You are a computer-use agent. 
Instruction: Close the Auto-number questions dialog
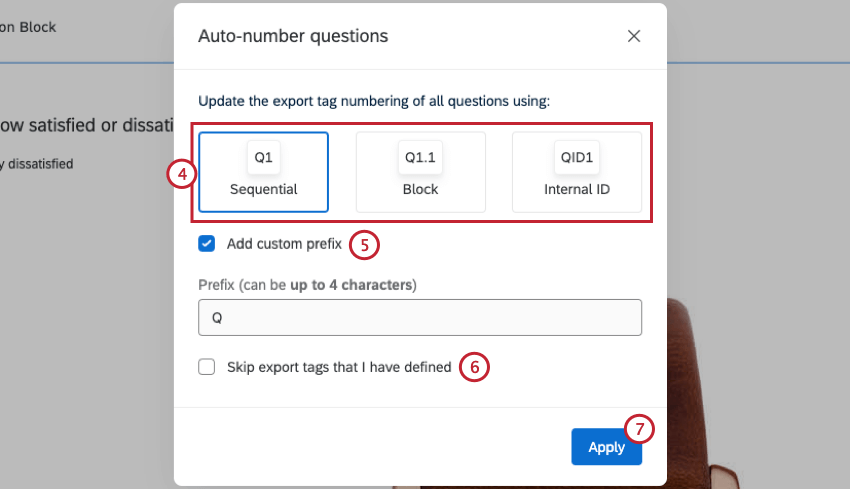click(x=634, y=36)
